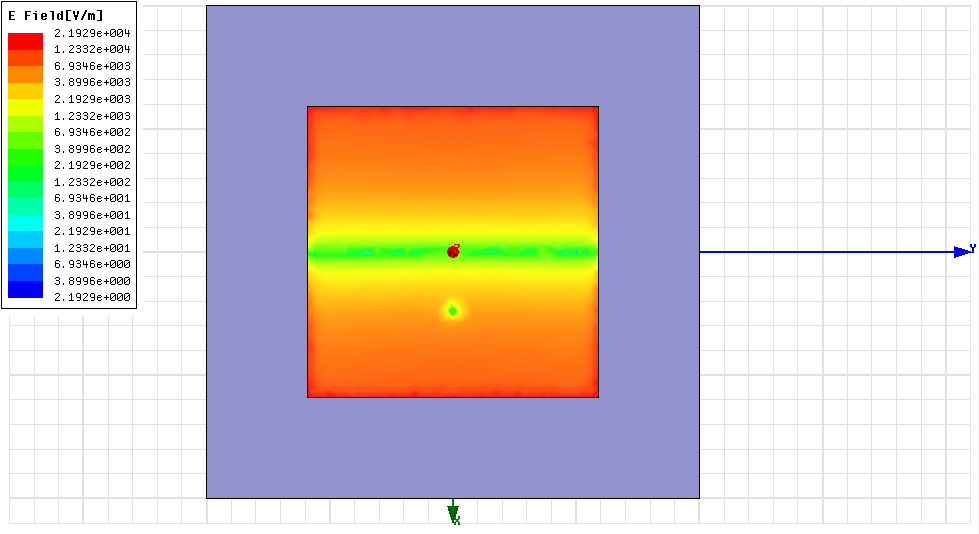
Task: Click the blue Y axis arrowhead
Action: pos(962,252)
